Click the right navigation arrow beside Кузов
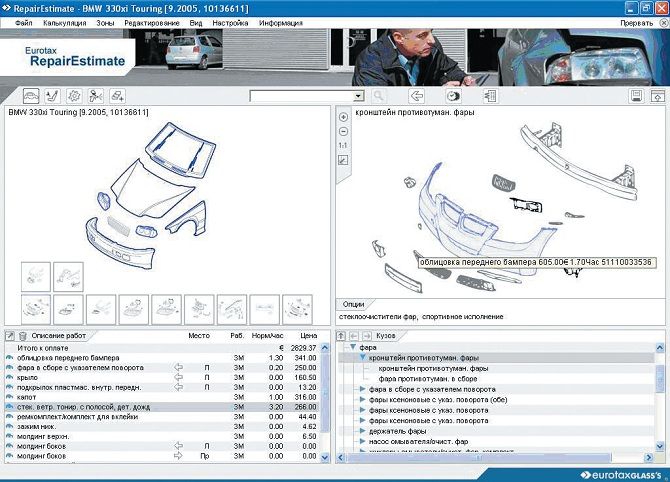The width and height of the screenshot is (670, 482). point(367,336)
